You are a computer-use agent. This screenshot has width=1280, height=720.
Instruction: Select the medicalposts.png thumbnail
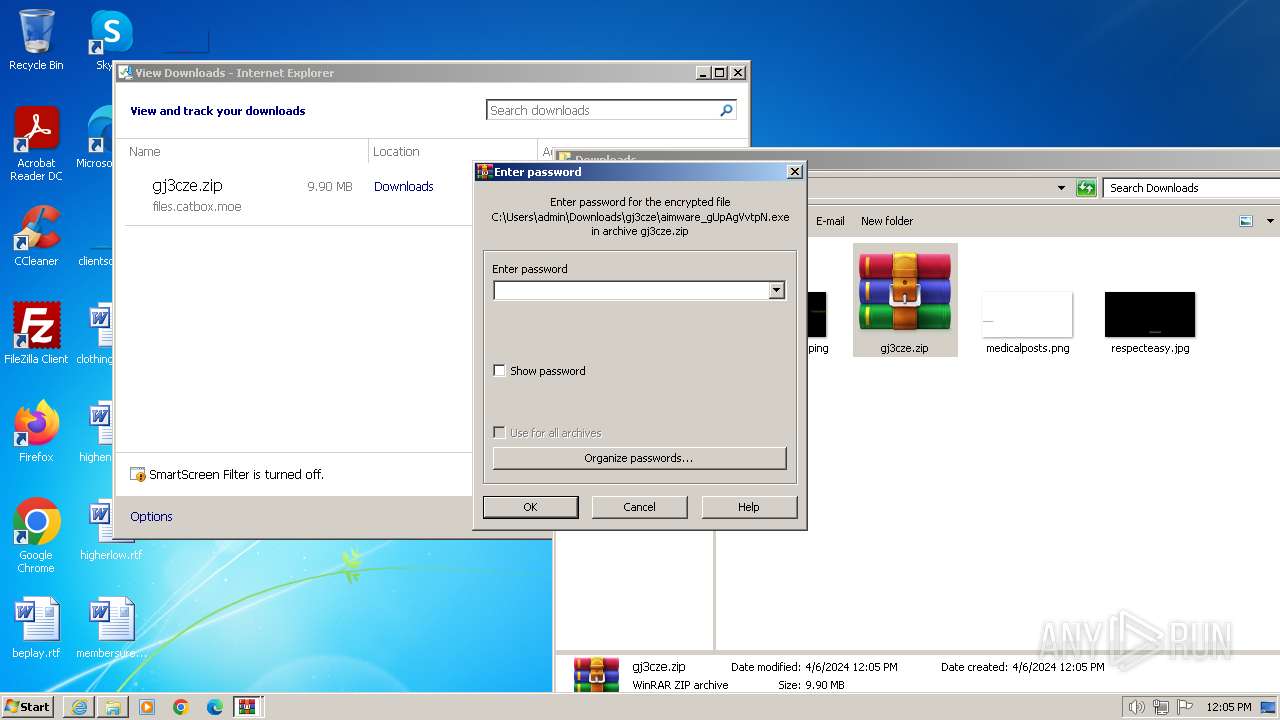click(1027, 322)
